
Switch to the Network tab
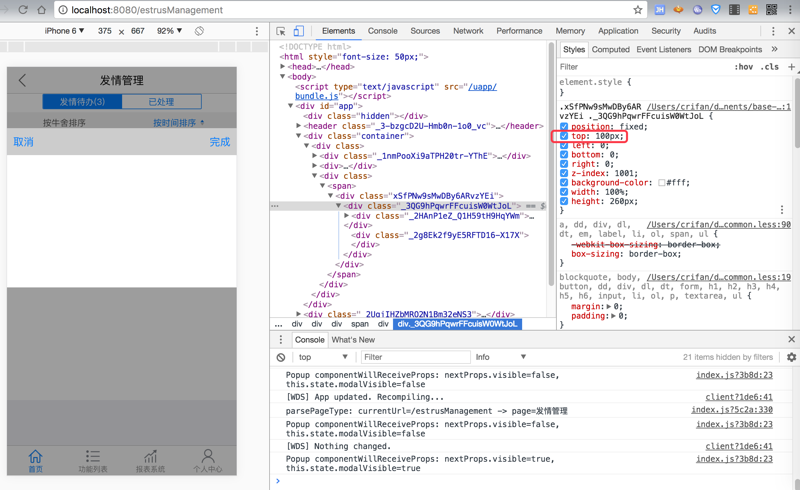point(468,31)
